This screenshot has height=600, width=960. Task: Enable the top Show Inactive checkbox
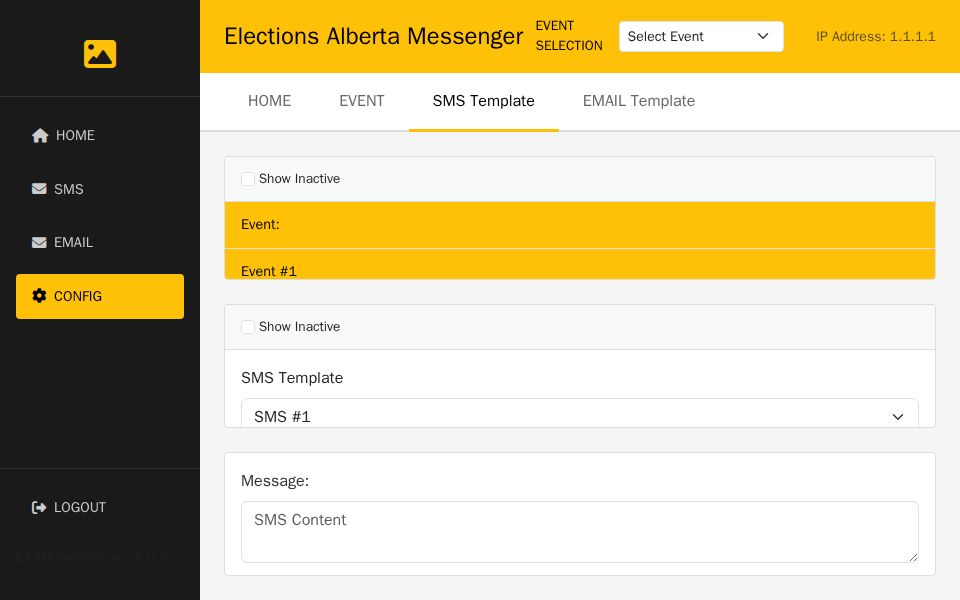pos(248,179)
